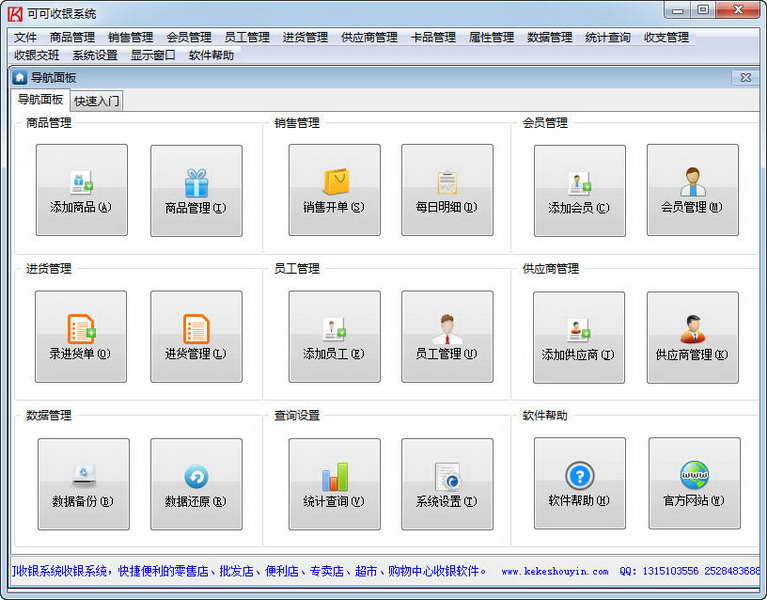Click 数据还原 (R) restore icon

(196, 484)
